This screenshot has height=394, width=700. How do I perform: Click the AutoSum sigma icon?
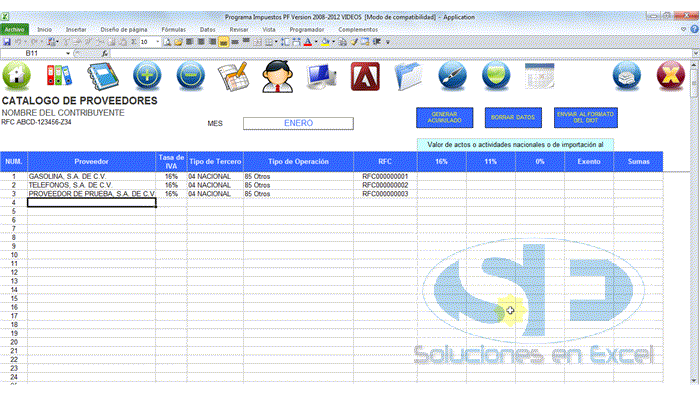pyautogui.click(x=133, y=42)
